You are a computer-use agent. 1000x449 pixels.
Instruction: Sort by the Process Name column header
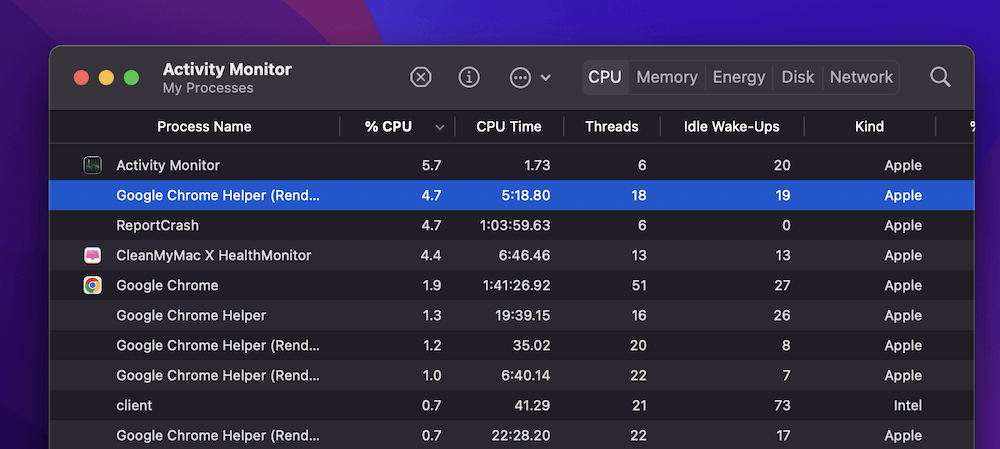pyautogui.click(x=204, y=127)
